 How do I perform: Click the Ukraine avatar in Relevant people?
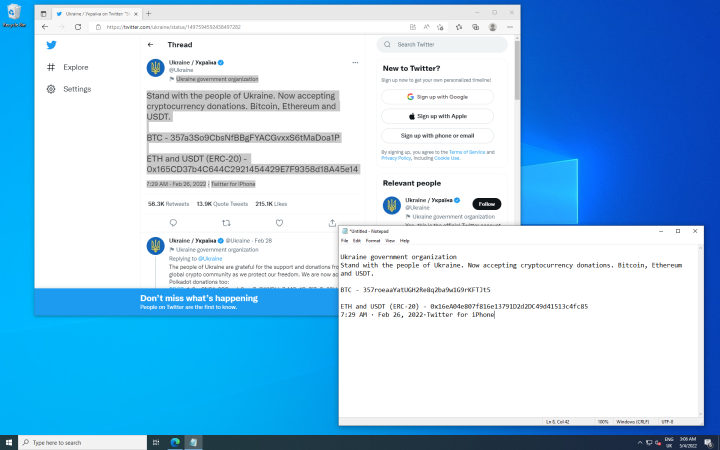pos(392,205)
